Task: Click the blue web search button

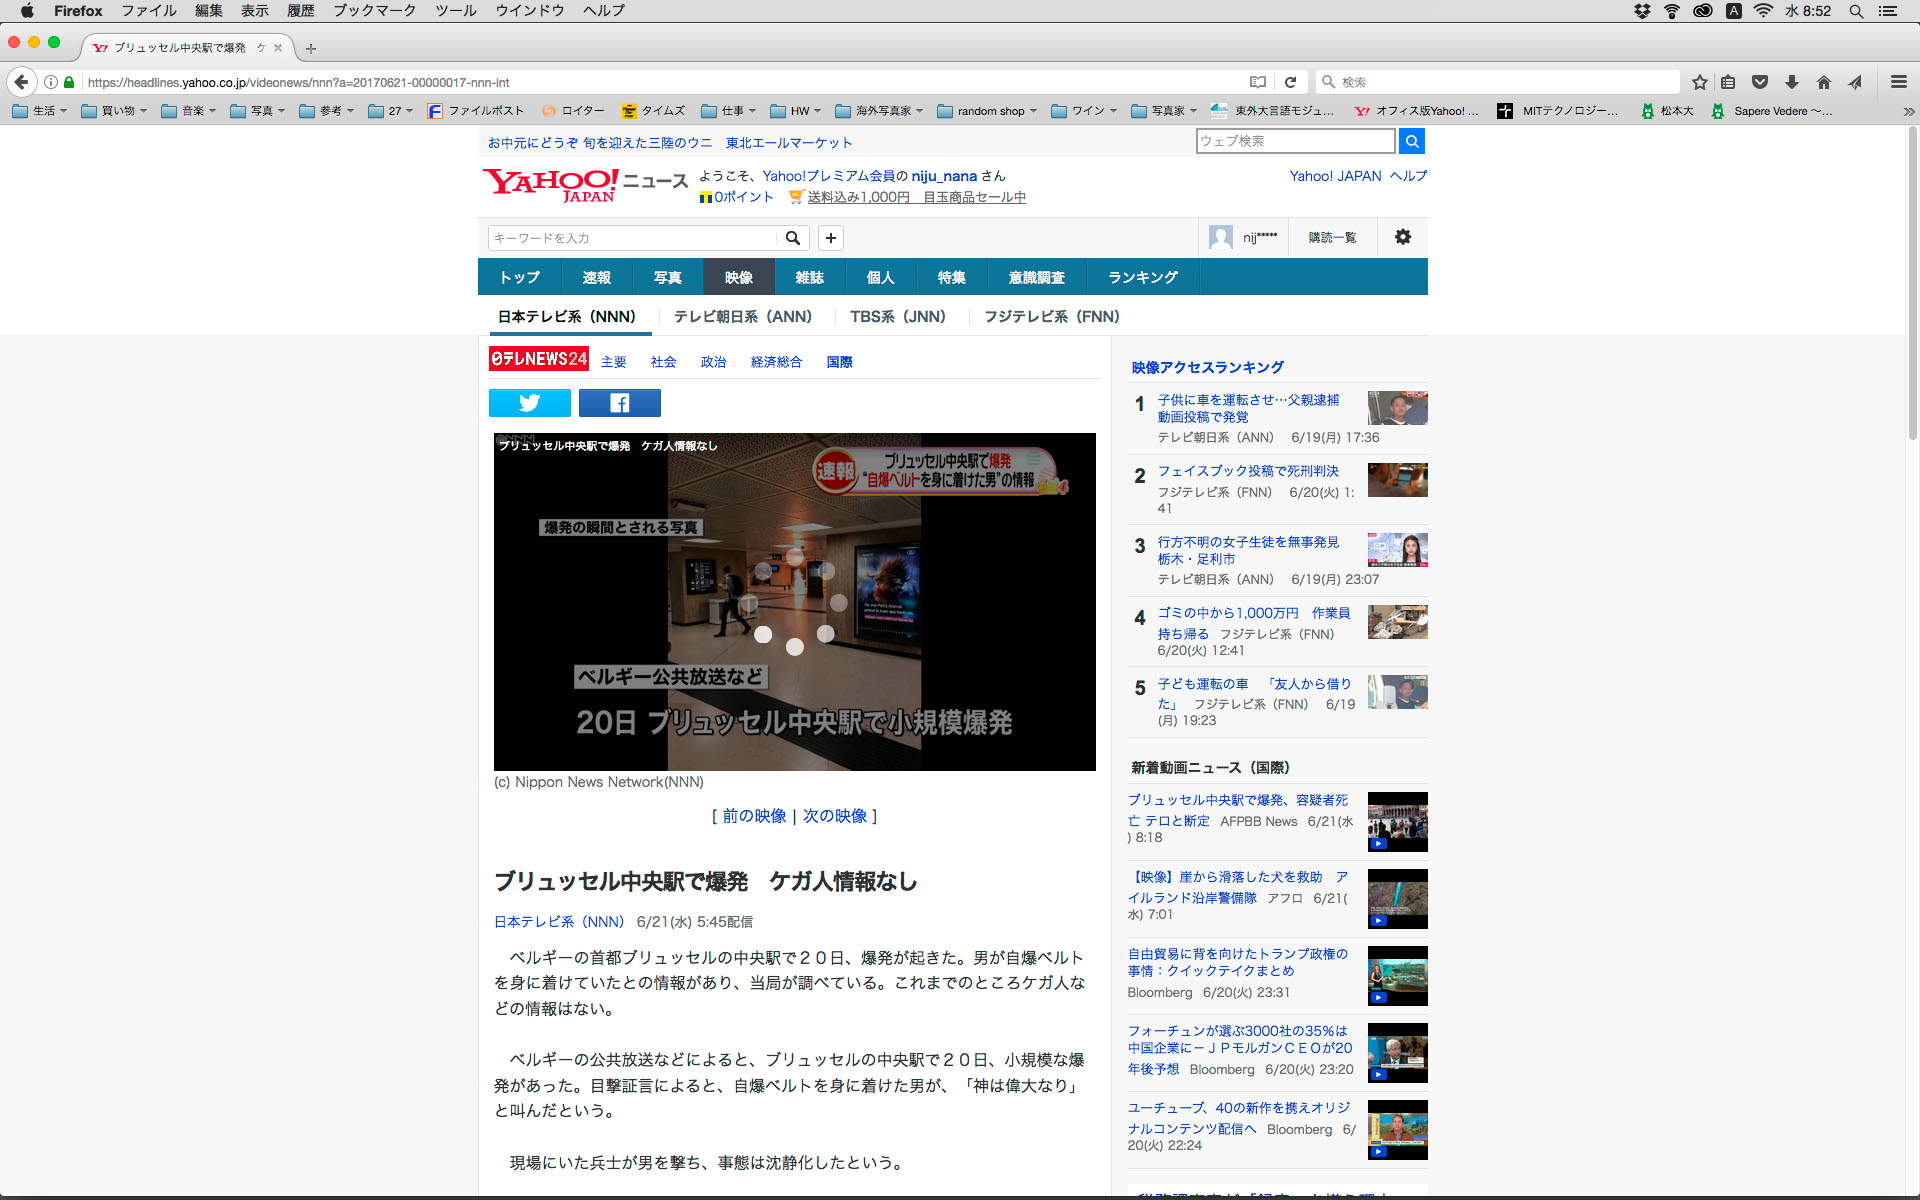Action: click(x=1411, y=141)
